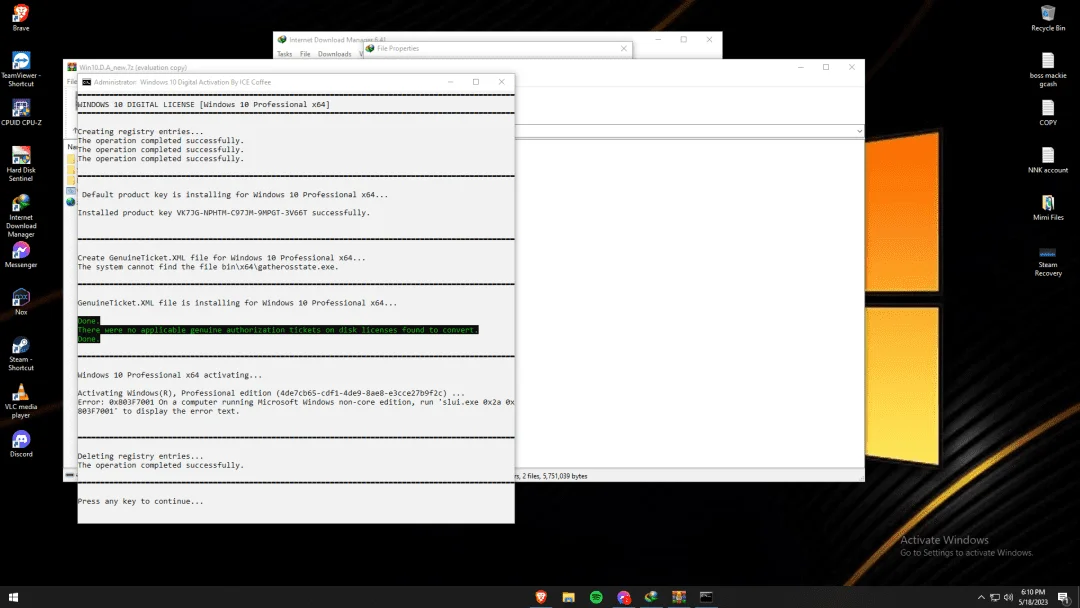Viewport: 1080px width, 608px height.
Task: Click the installed product key line
Action: [x=224, y=213]
